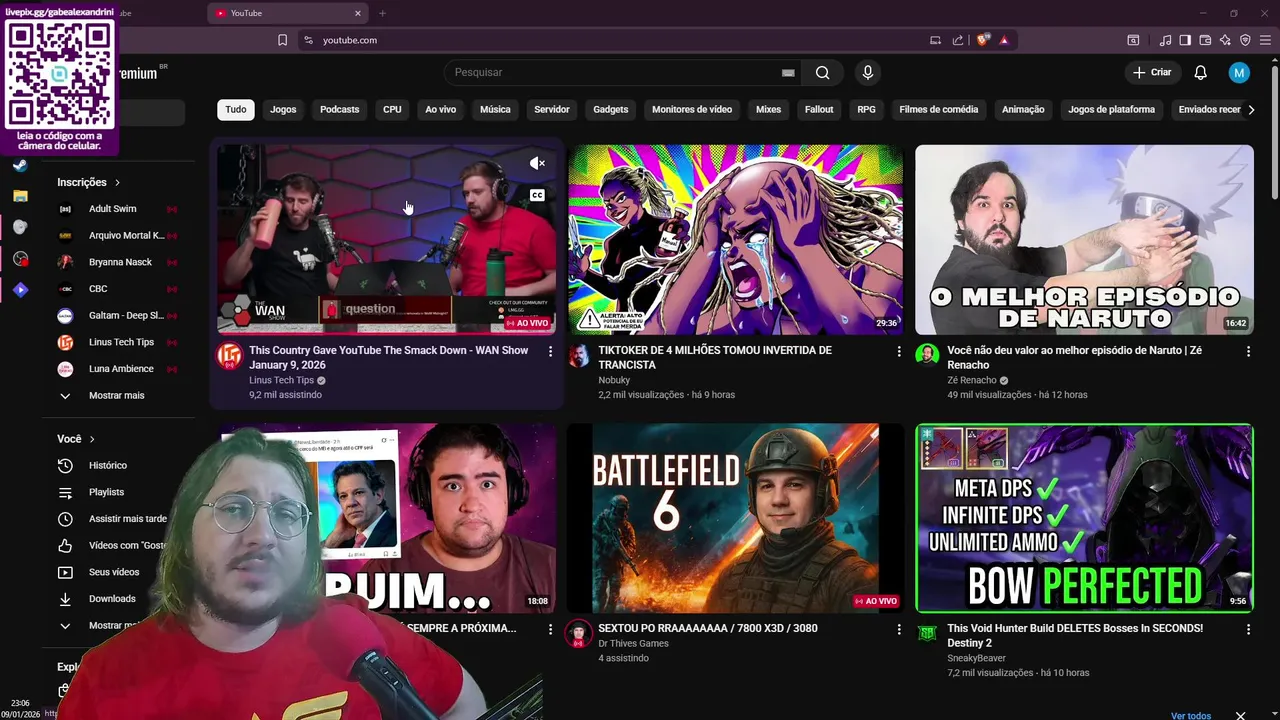The width and height of the screenshot is (1280, 720).
Task: Toggle the browser sidebar panel icon
Action: [1185, 40]
